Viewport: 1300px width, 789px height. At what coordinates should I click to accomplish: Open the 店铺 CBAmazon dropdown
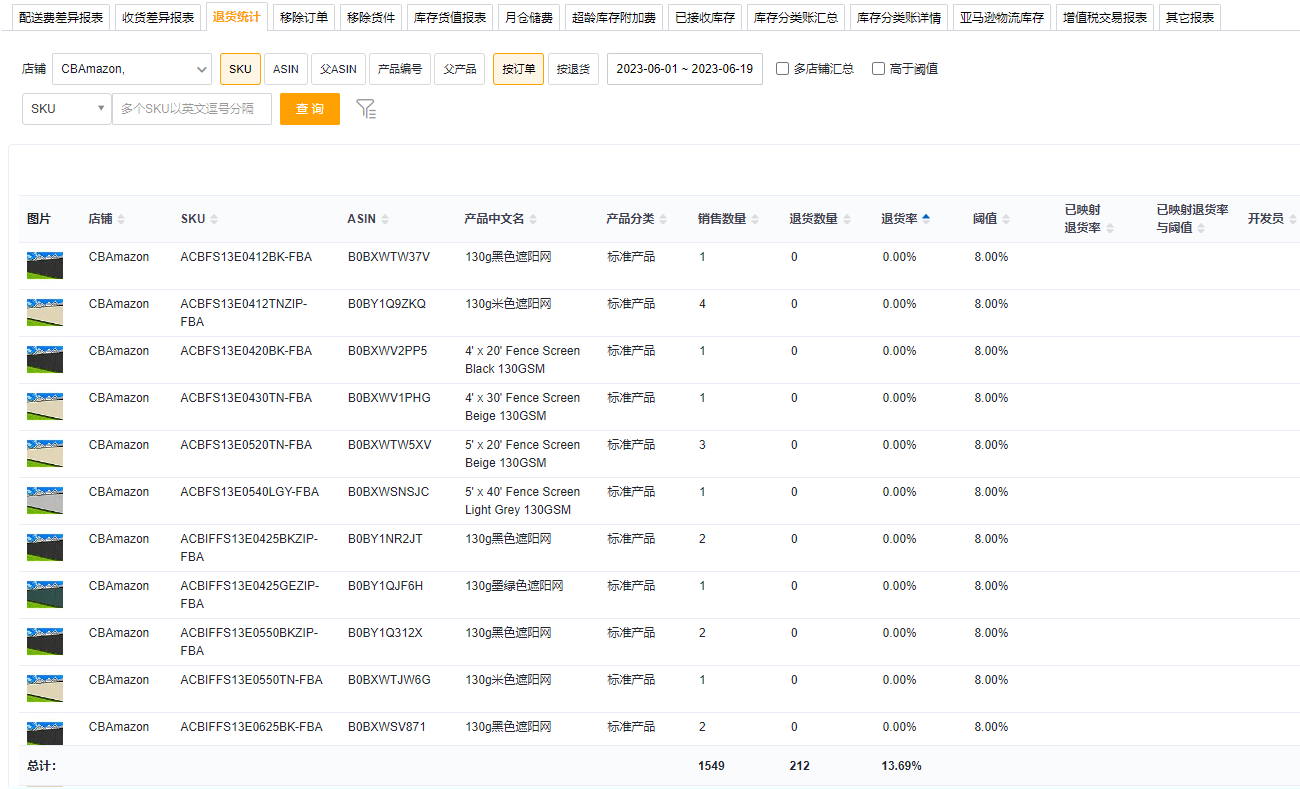(x=131, y=69)
